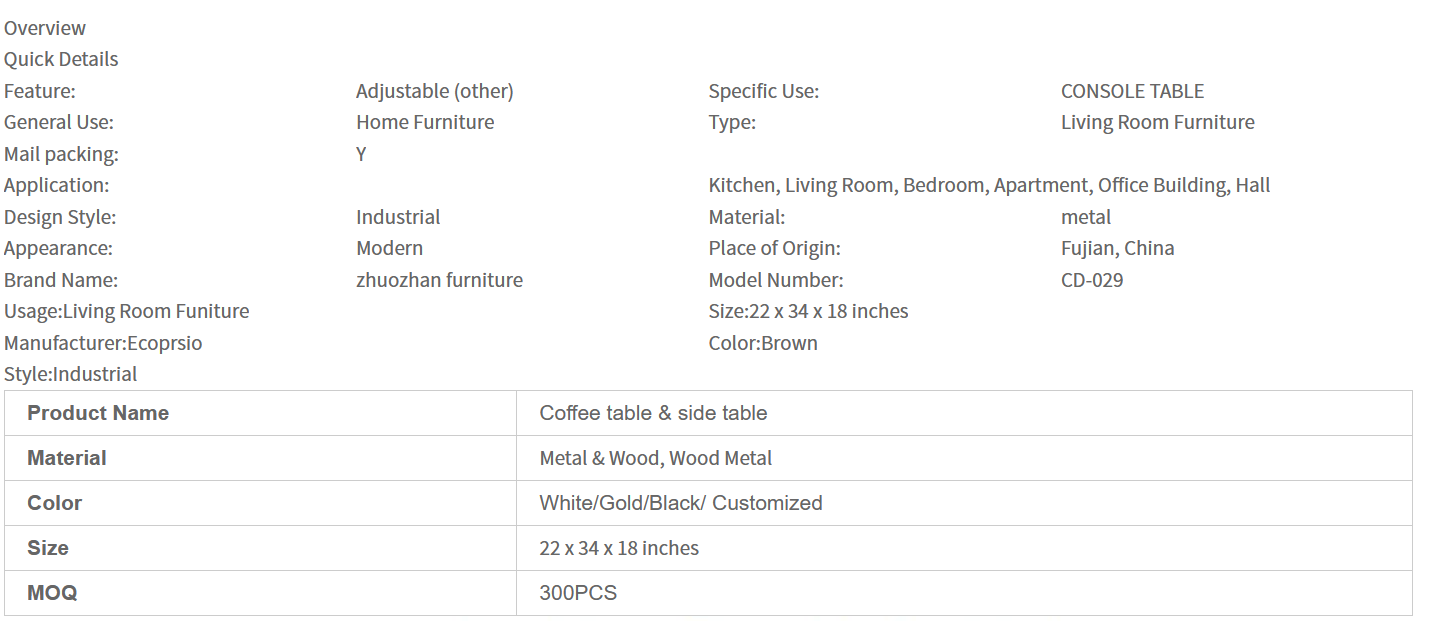Click the "Metal & Wood, Wood Metal" cell
This screenshot has width=1429, height=621.
click(x=655, y=458)
